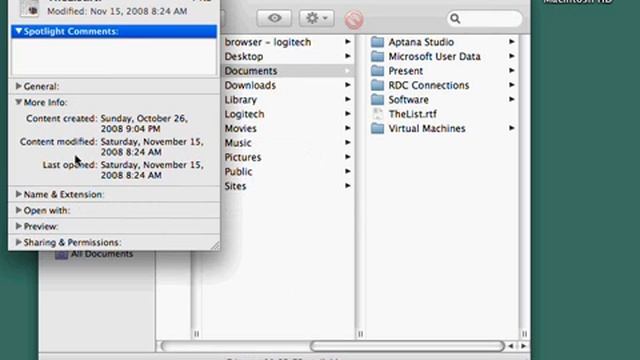Select the Microsoft User Data name
Viewport: 640px width, 360px height.
tap(434, 56)
